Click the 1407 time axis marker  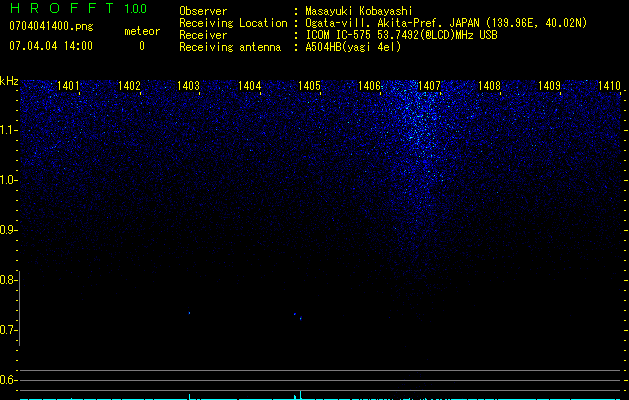pos(429,85)
